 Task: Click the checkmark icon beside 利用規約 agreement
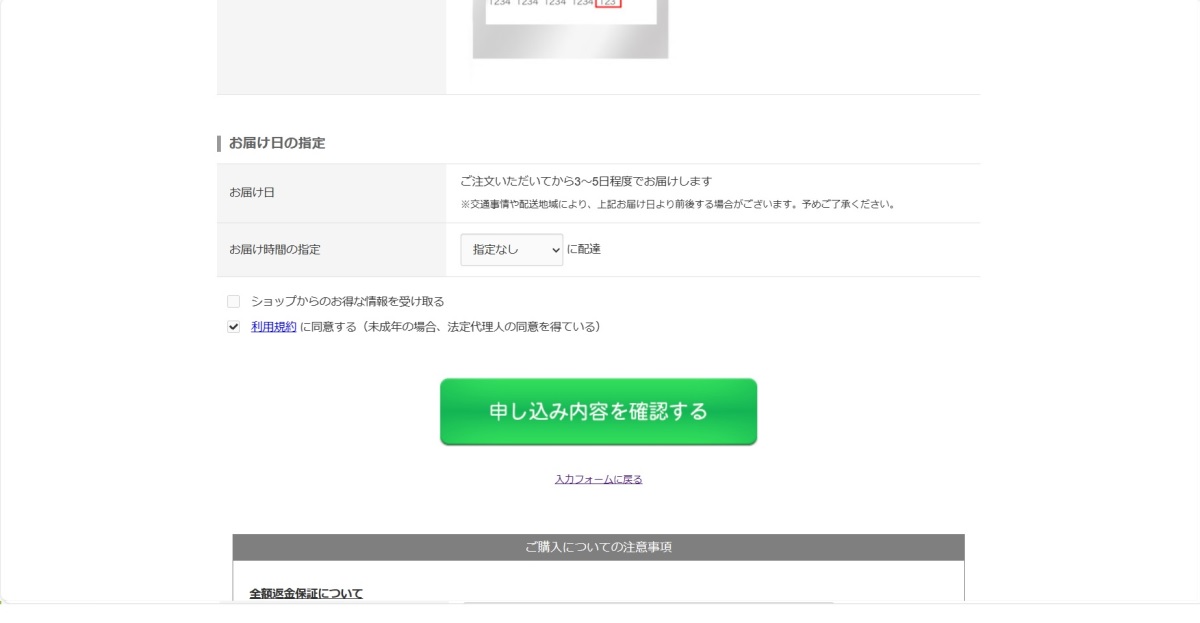[234, 326]
